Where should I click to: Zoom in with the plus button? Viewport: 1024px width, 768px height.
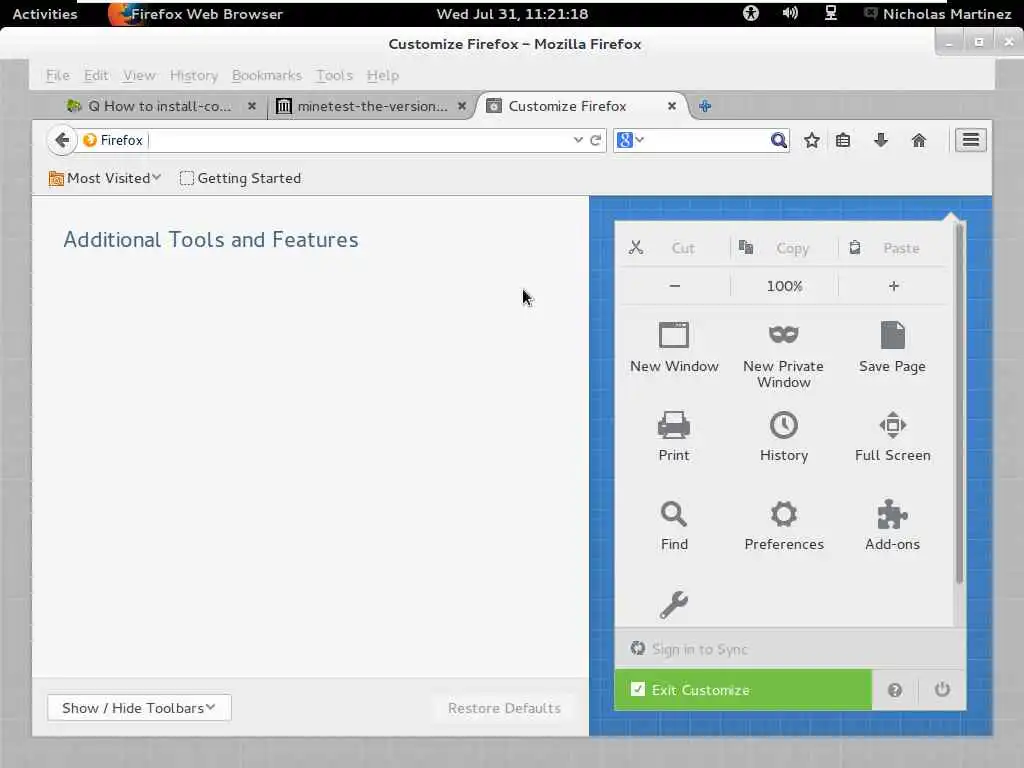coord(893,286)
